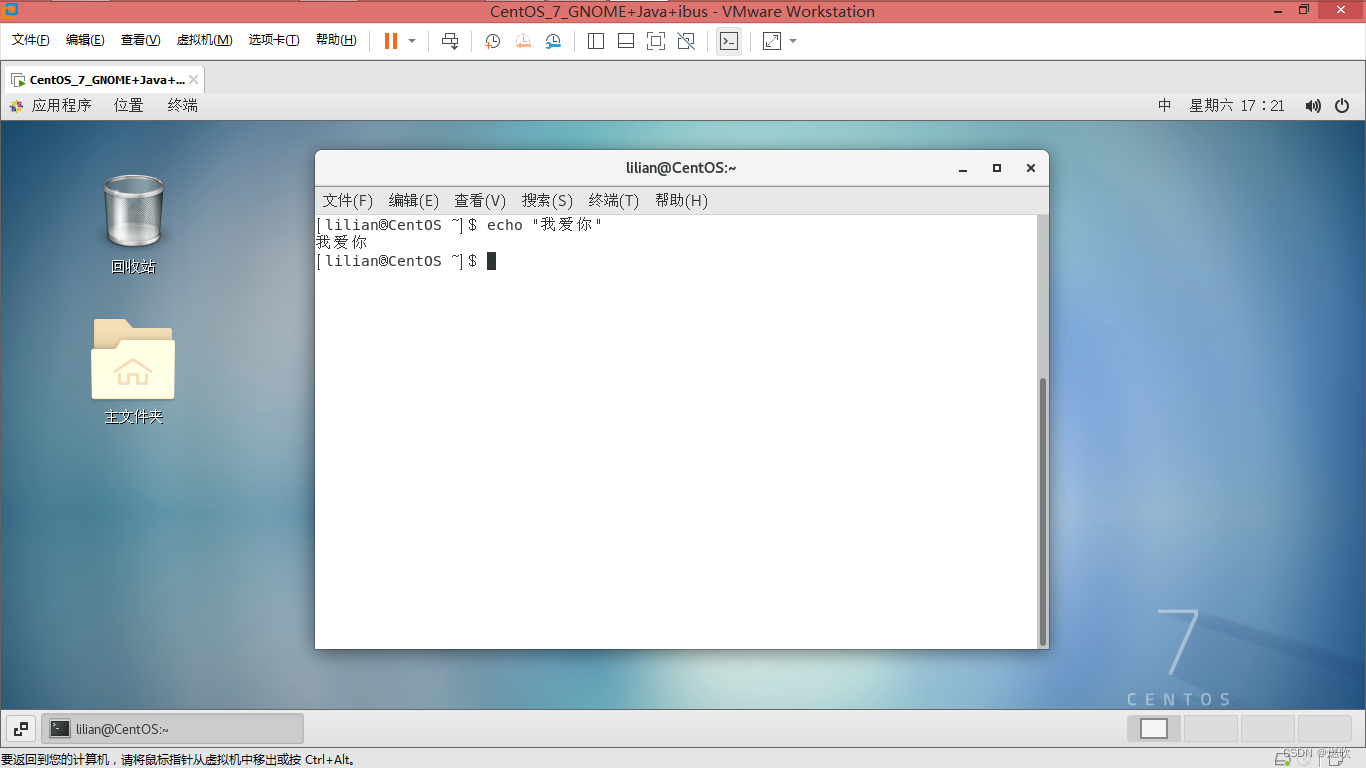
Task: Open the snapshot manager
Action: pyautogui.click(x=553, y=41)
